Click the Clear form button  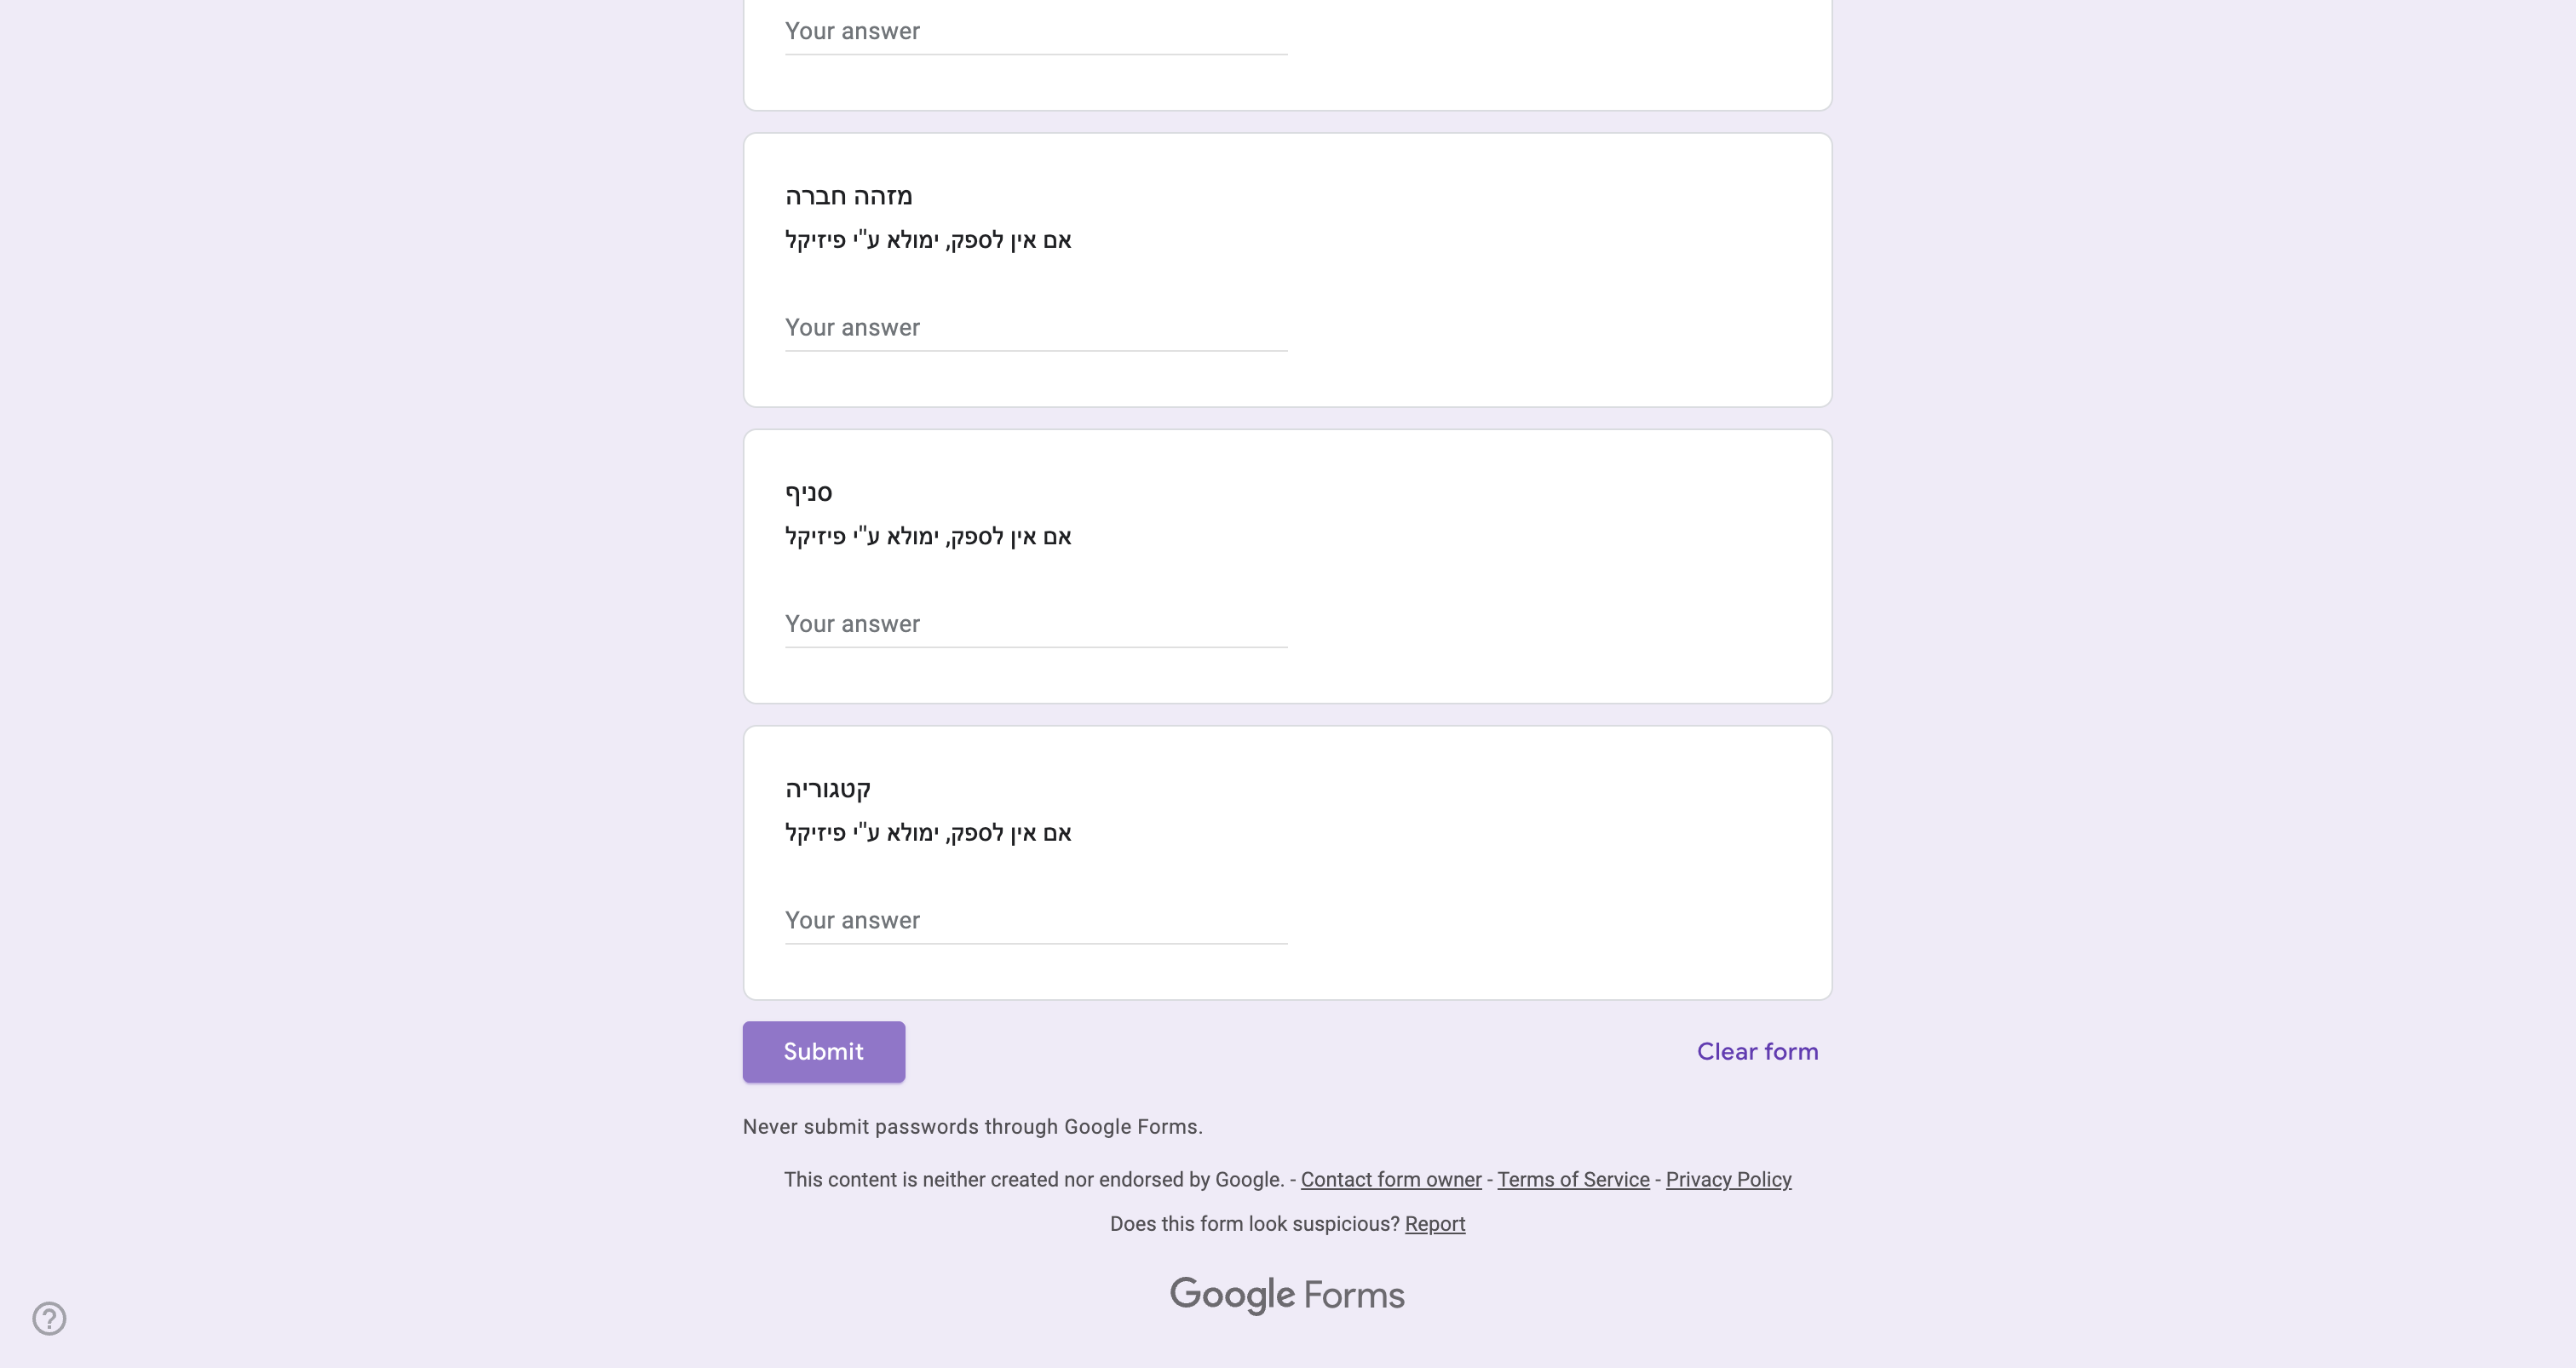click(1757, 1051)
